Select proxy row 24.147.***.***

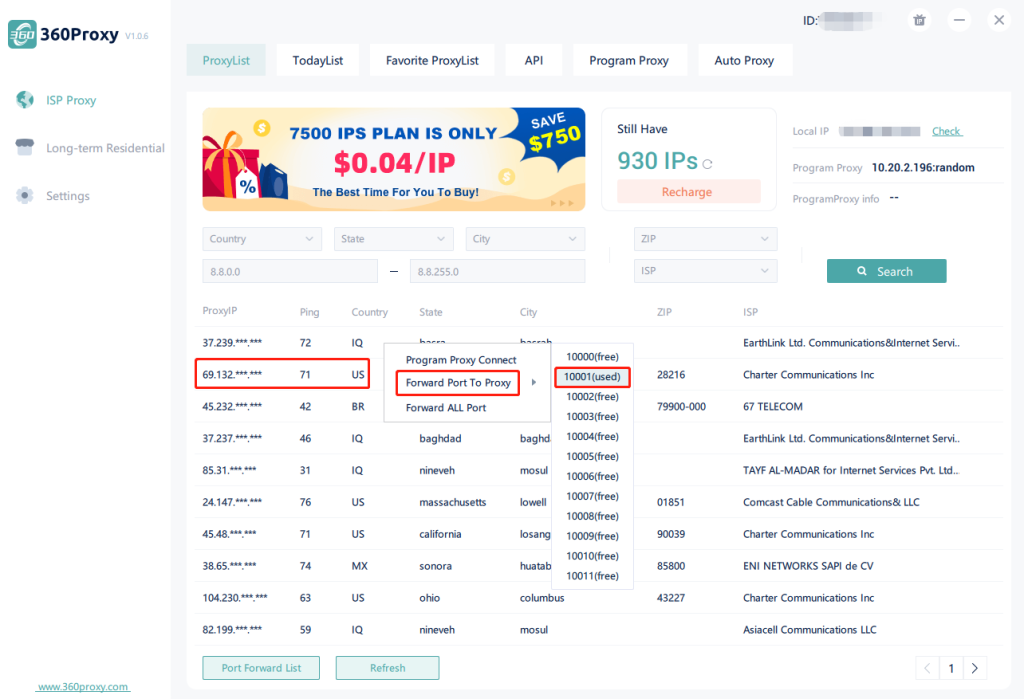click(598, 502)
